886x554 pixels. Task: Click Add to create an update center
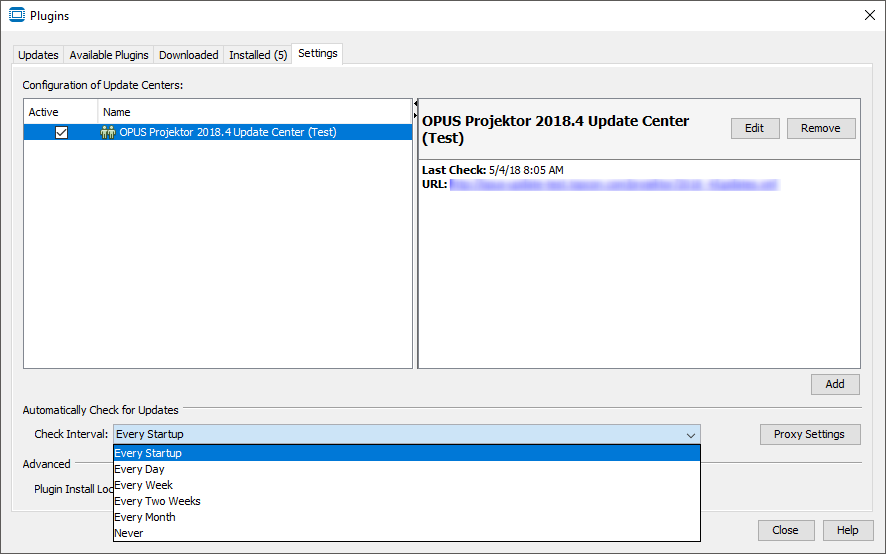[x=835, y=384]
